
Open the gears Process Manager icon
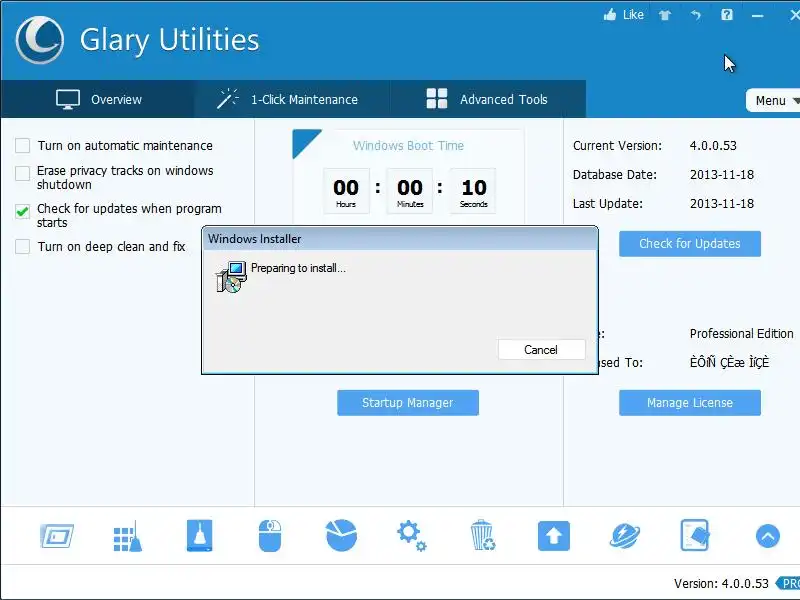(412, 536)
